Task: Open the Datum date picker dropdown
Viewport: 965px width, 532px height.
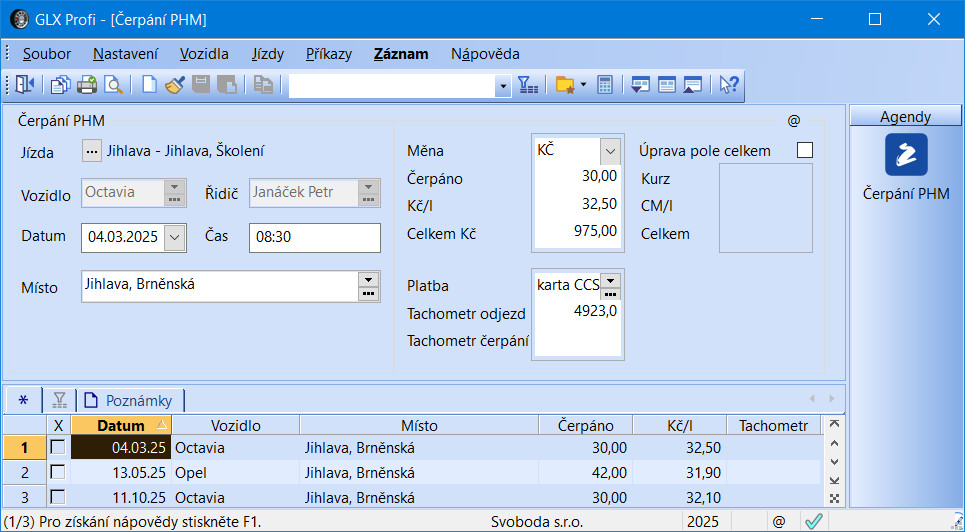Action: pos(175,238)
